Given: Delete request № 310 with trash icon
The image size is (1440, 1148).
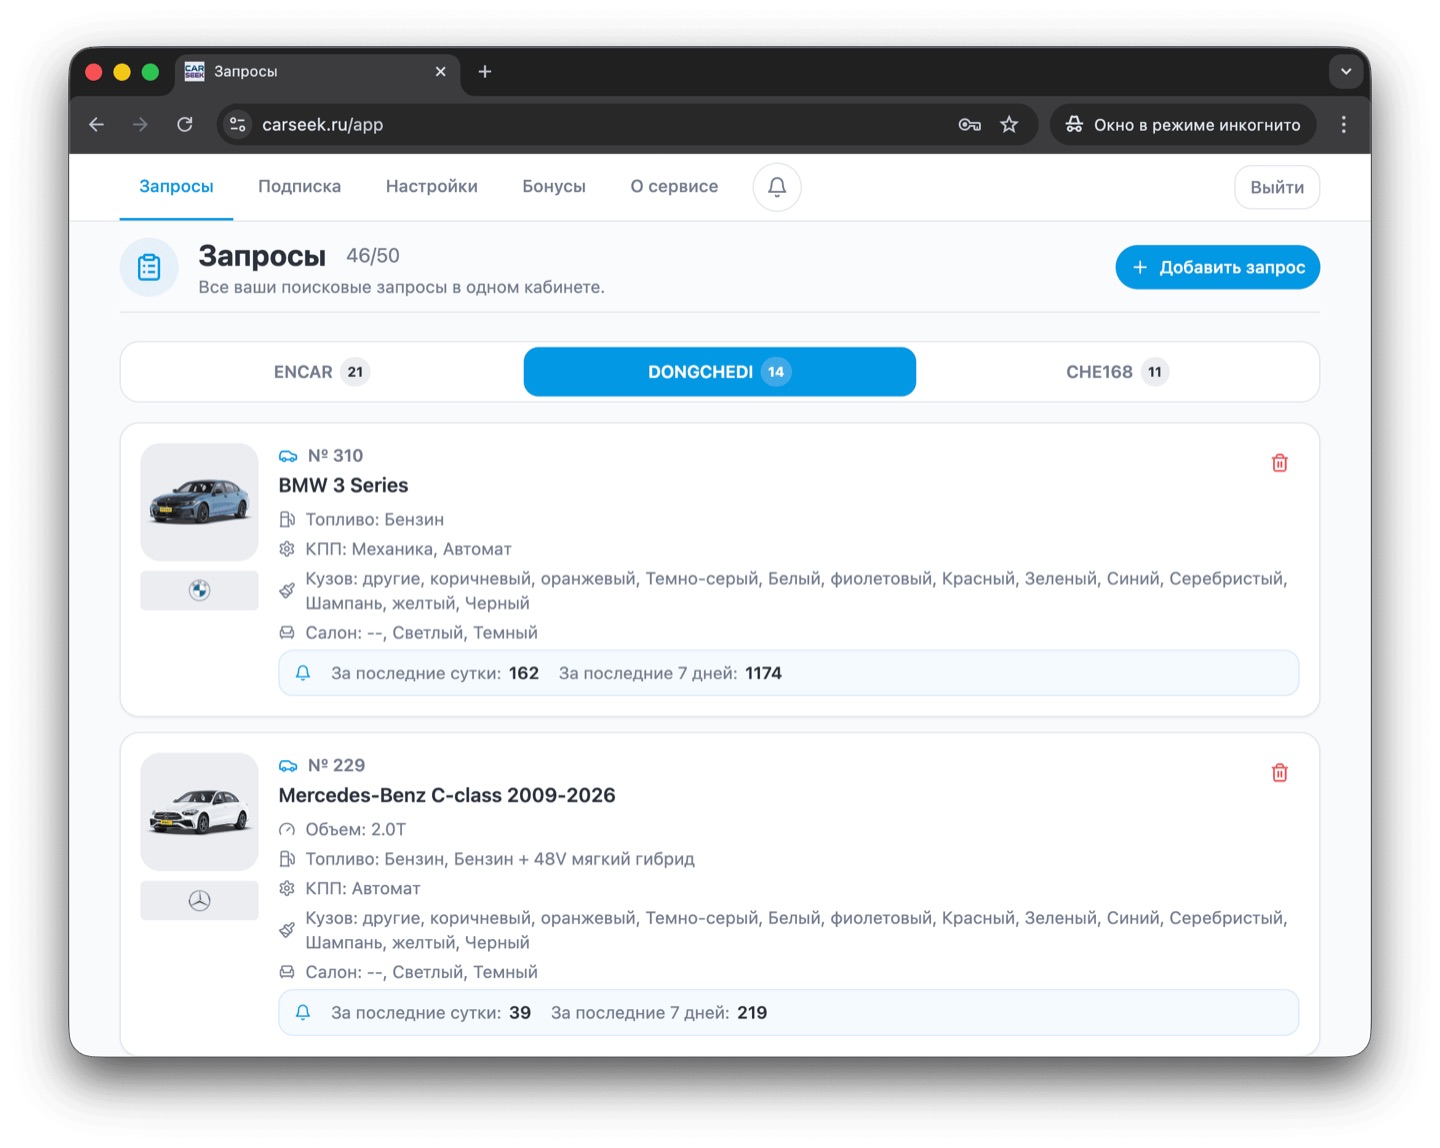Looking at the screenshot, I should pyautogui.click(x=1279, y=463).
